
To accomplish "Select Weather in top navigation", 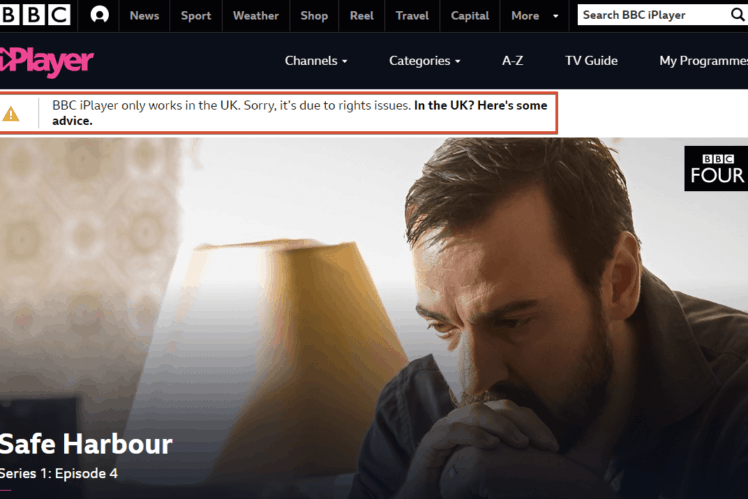I will (256, 16).
